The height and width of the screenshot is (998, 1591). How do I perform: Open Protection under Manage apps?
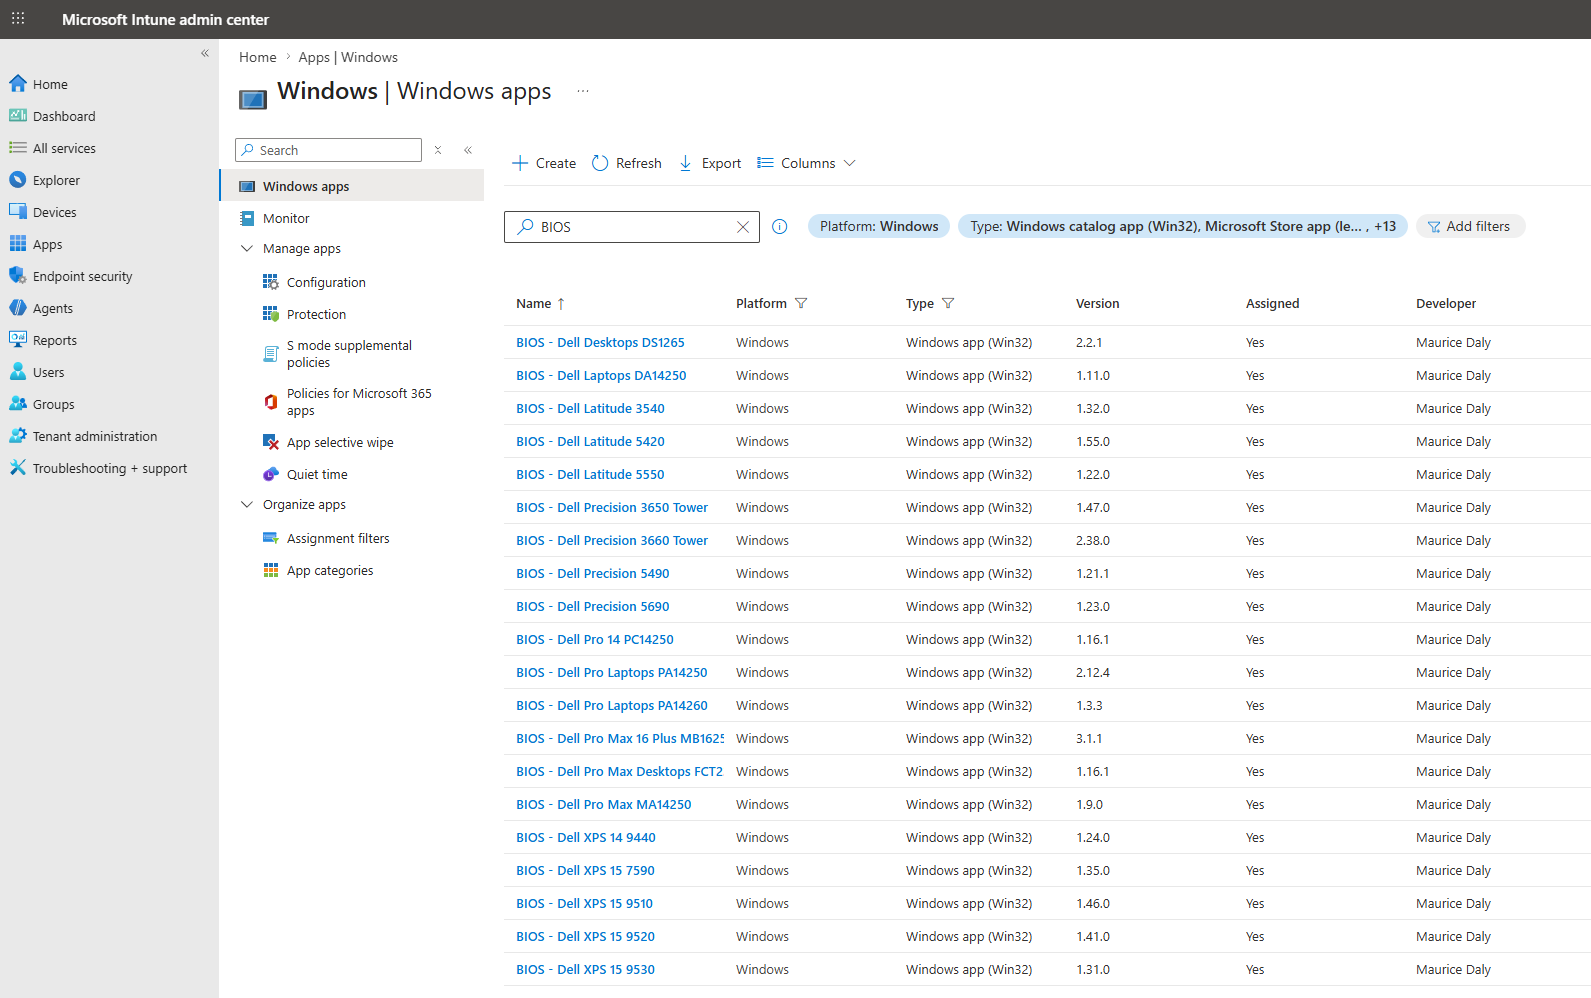(316, 314)
